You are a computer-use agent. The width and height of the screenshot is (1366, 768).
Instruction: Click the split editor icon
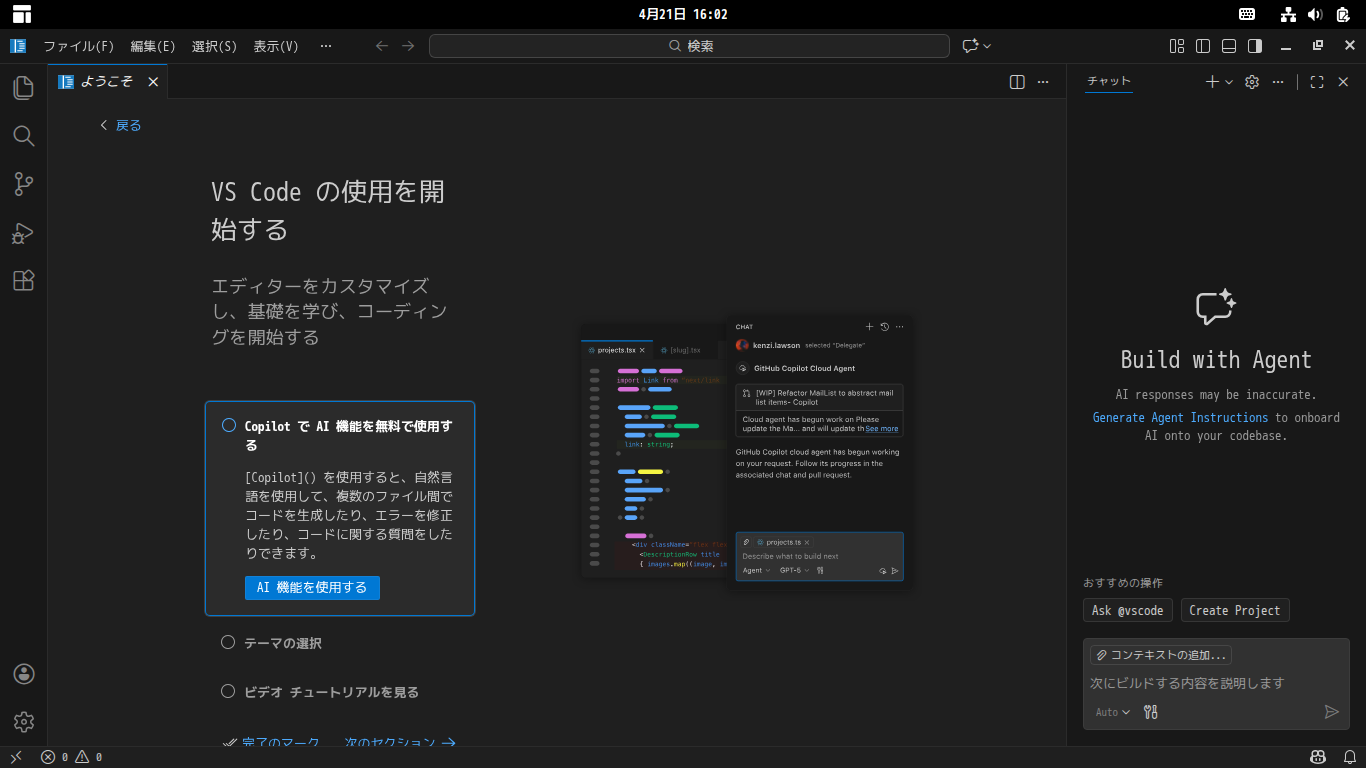(1017, 82)
